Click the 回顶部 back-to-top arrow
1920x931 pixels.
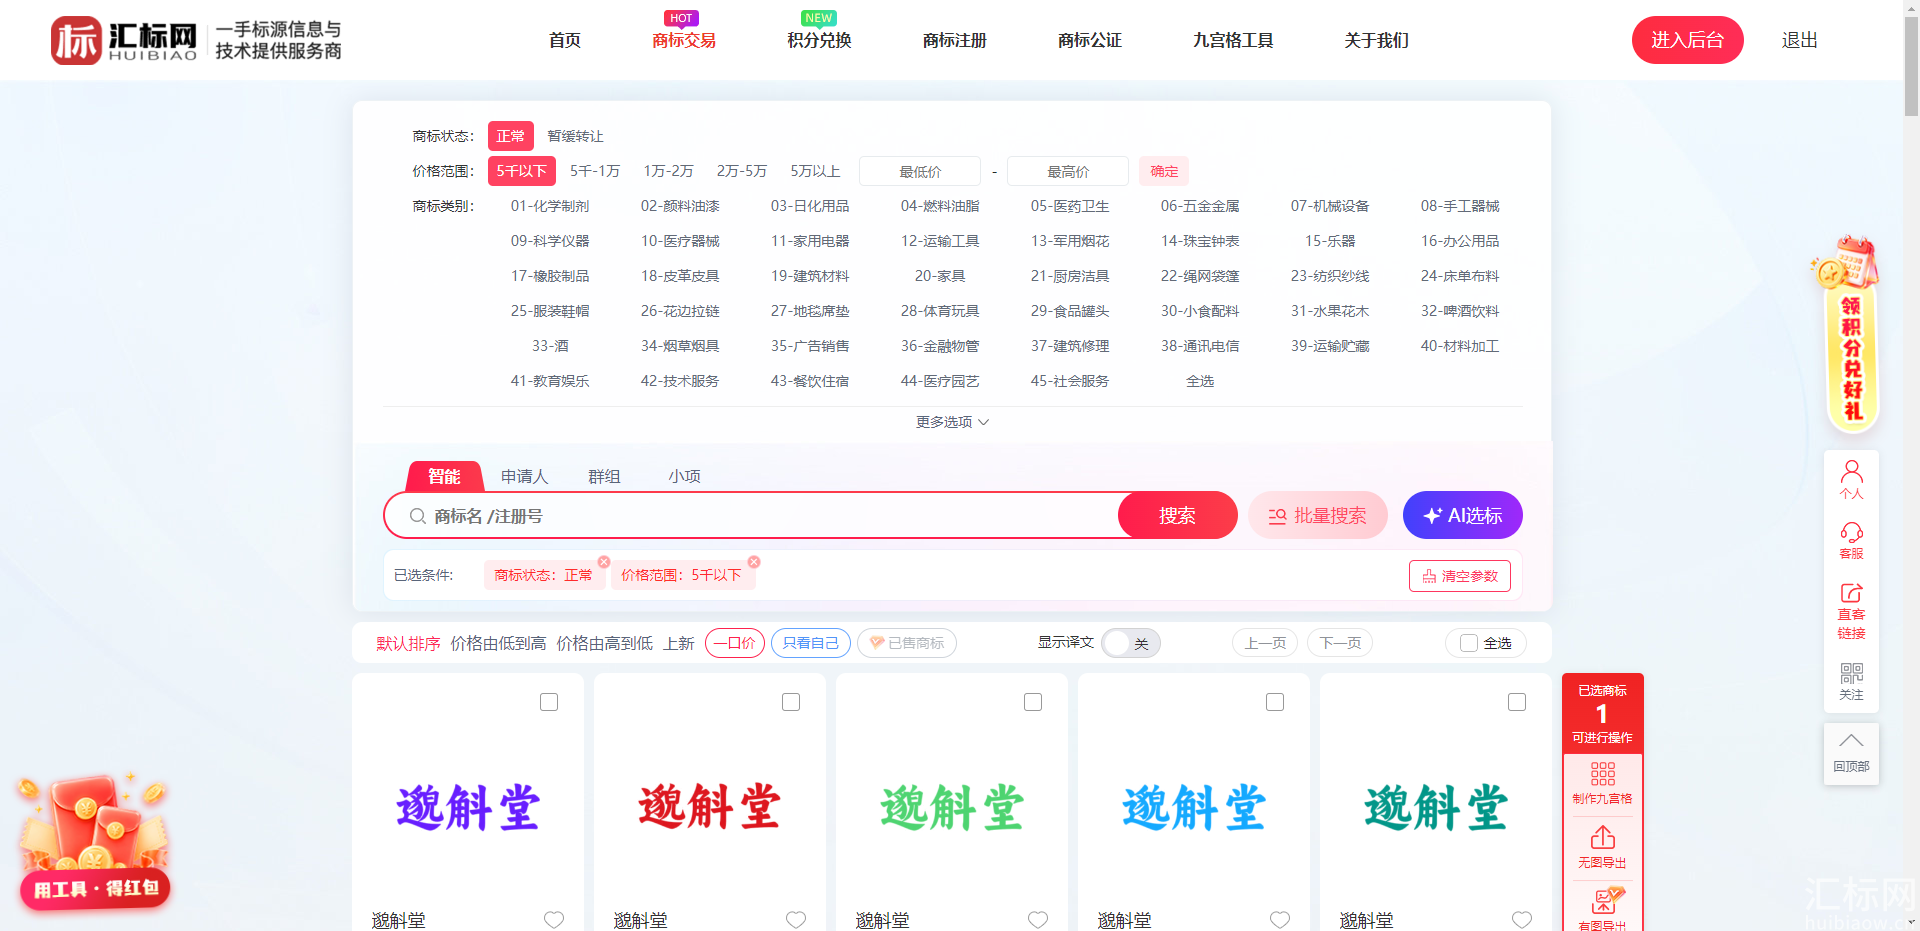click(x=1851, y=752)
